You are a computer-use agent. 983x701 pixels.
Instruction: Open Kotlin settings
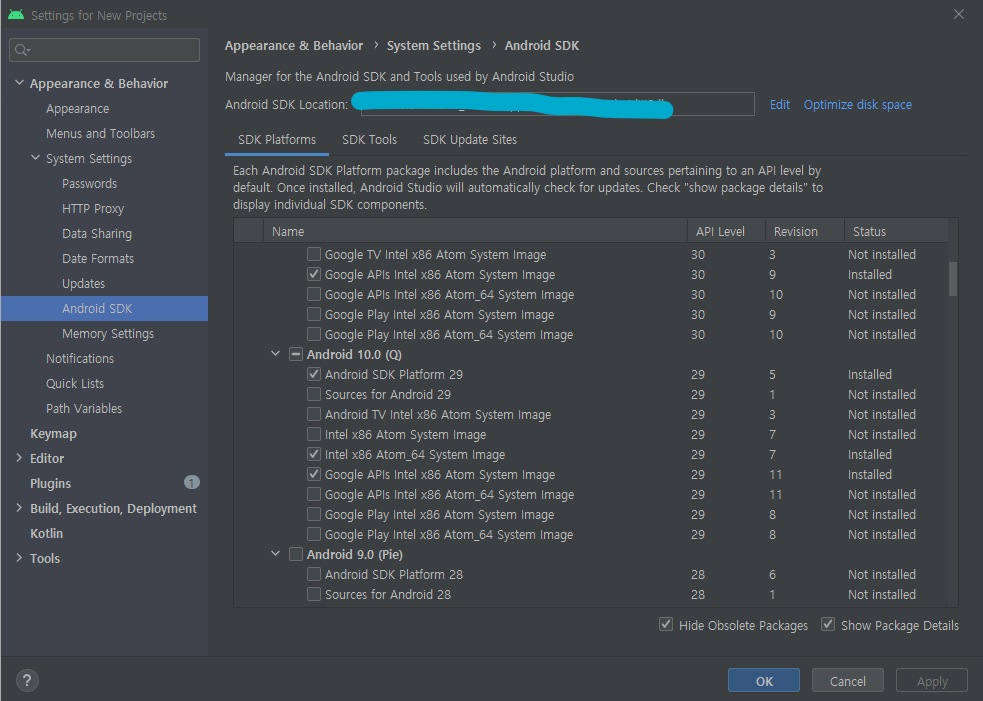[46, 534]
